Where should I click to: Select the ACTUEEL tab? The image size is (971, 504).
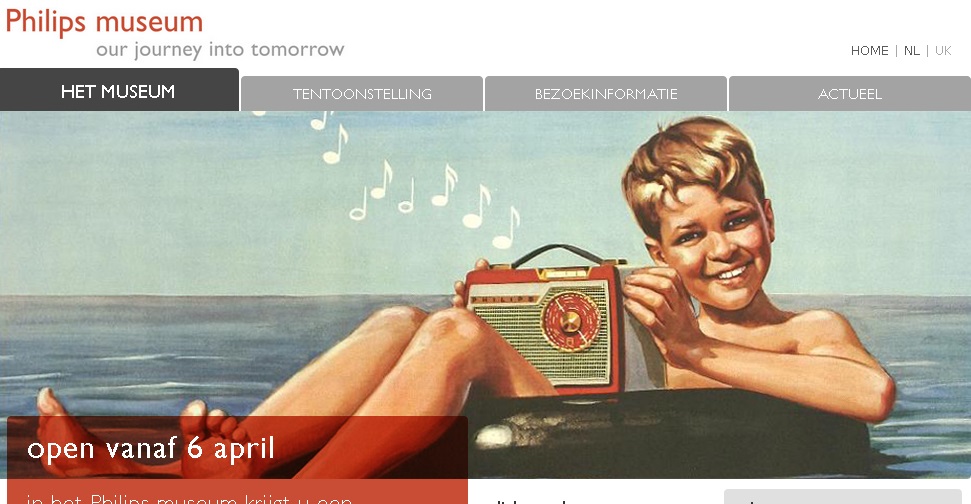850,94
